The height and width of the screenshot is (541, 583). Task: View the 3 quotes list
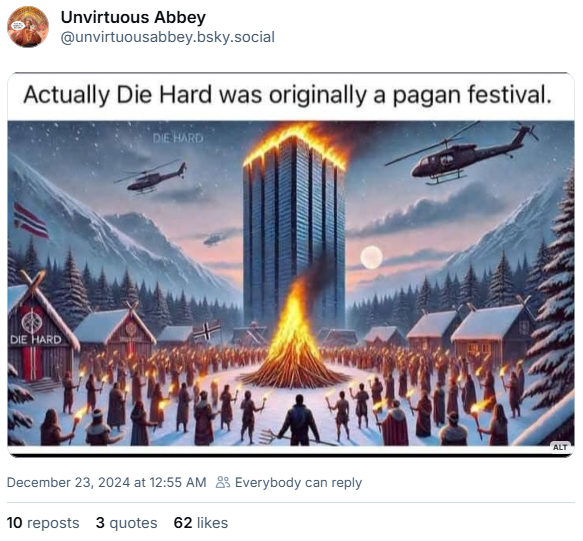point(126,523)
